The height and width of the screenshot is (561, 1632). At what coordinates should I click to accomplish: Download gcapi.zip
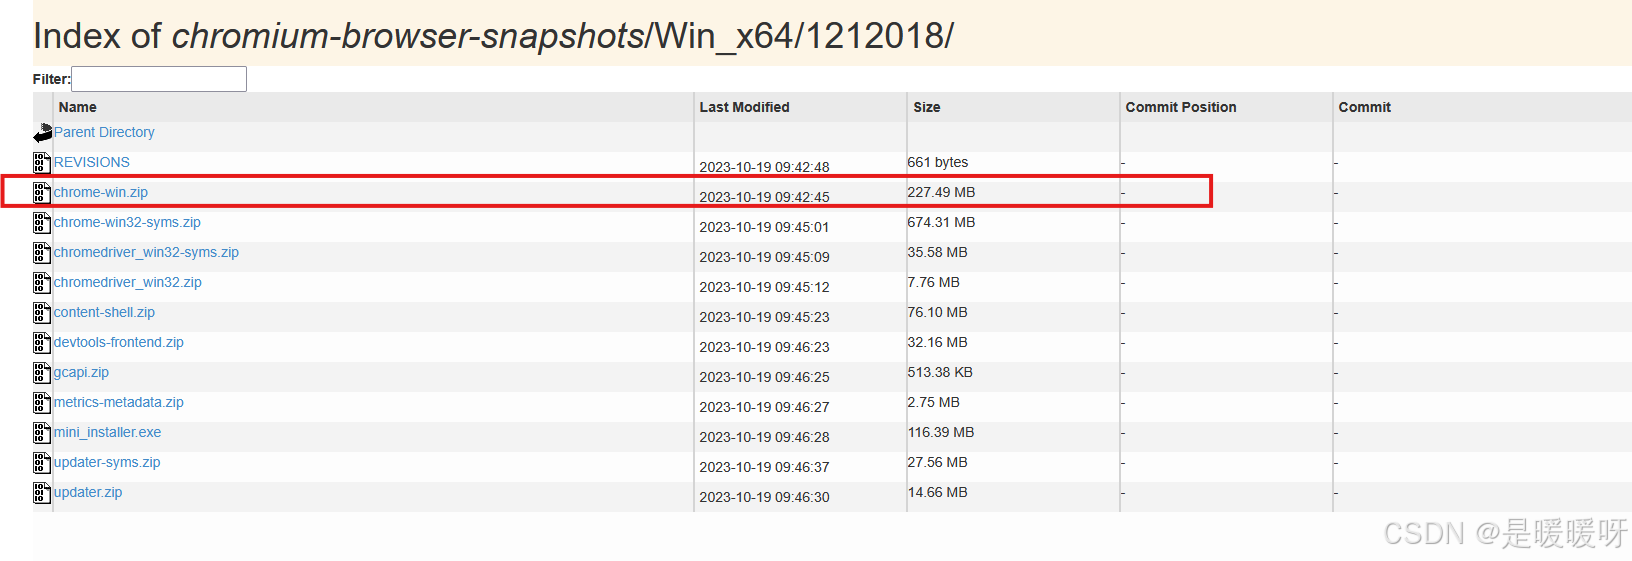(x=81, y=372)
